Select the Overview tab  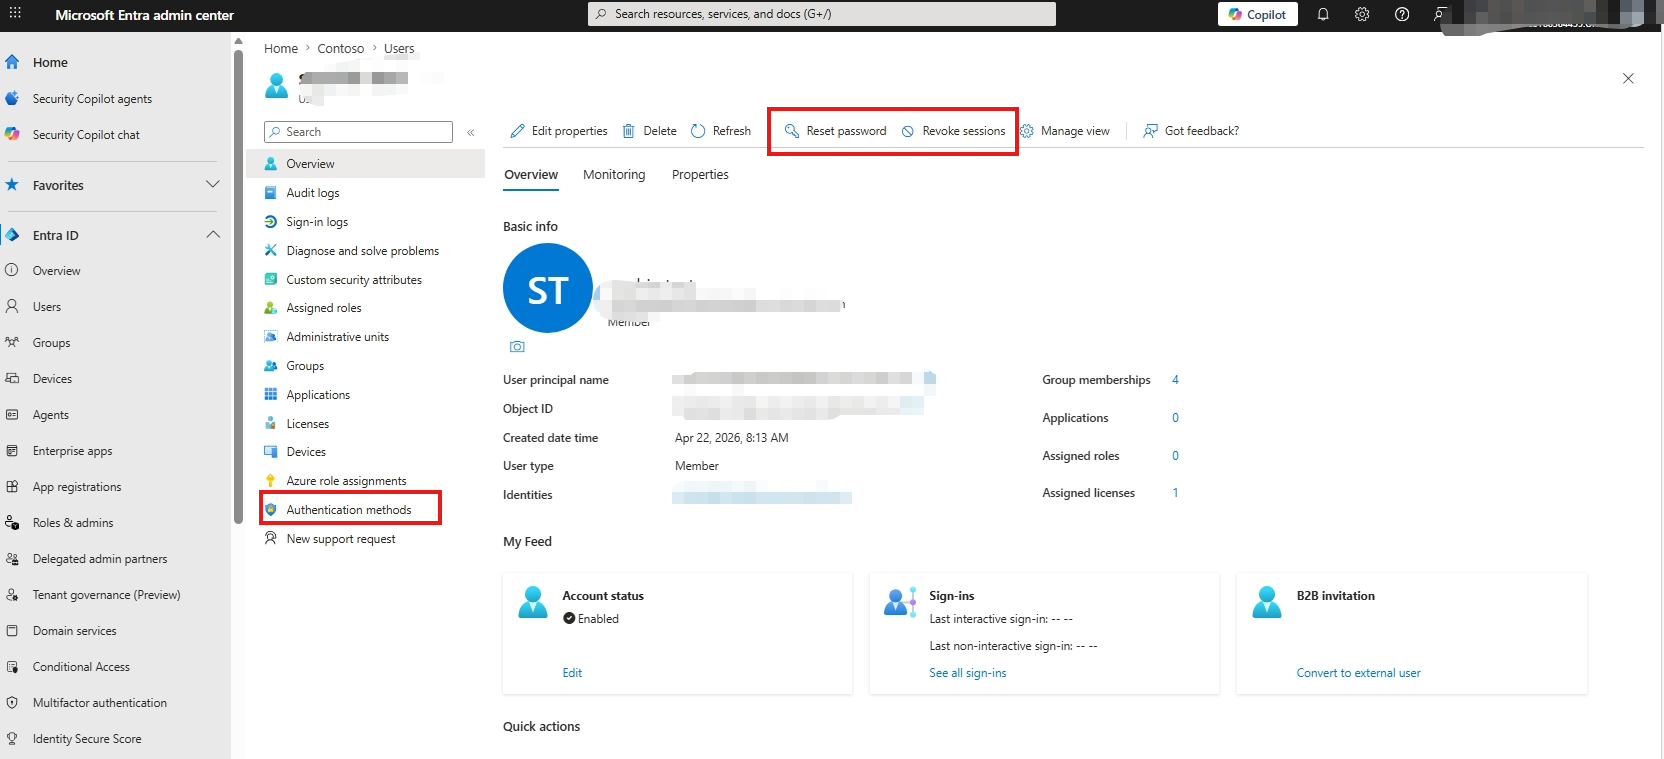(x=531, y=175)
